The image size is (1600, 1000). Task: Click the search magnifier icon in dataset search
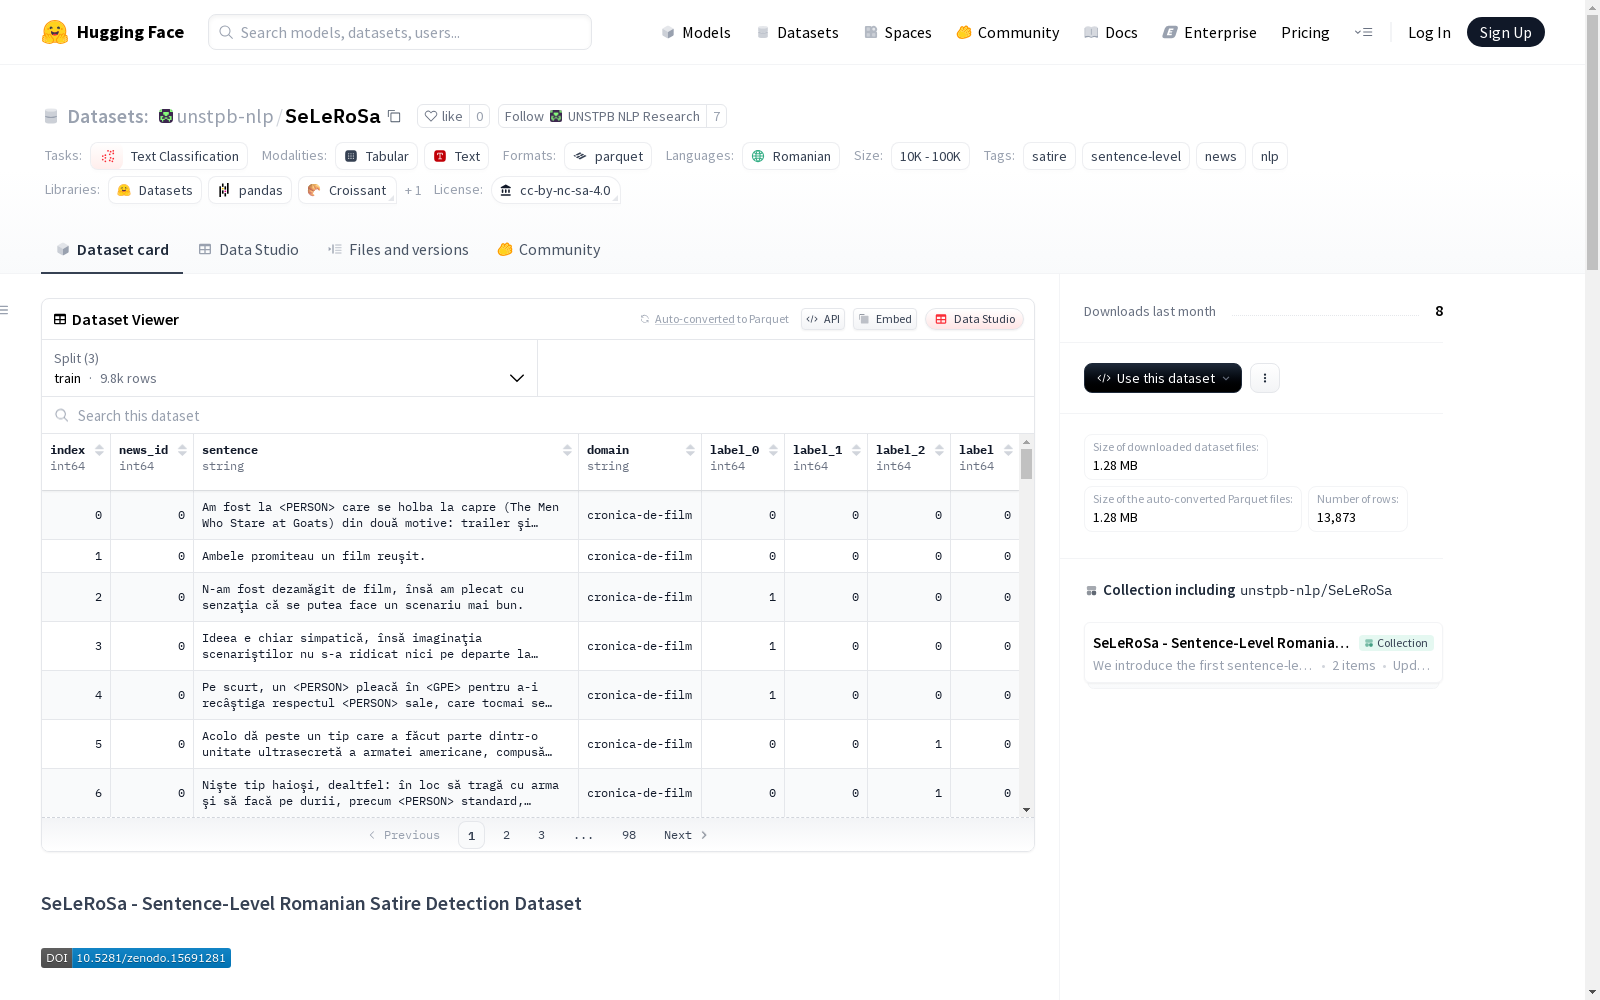click(62, 415)
